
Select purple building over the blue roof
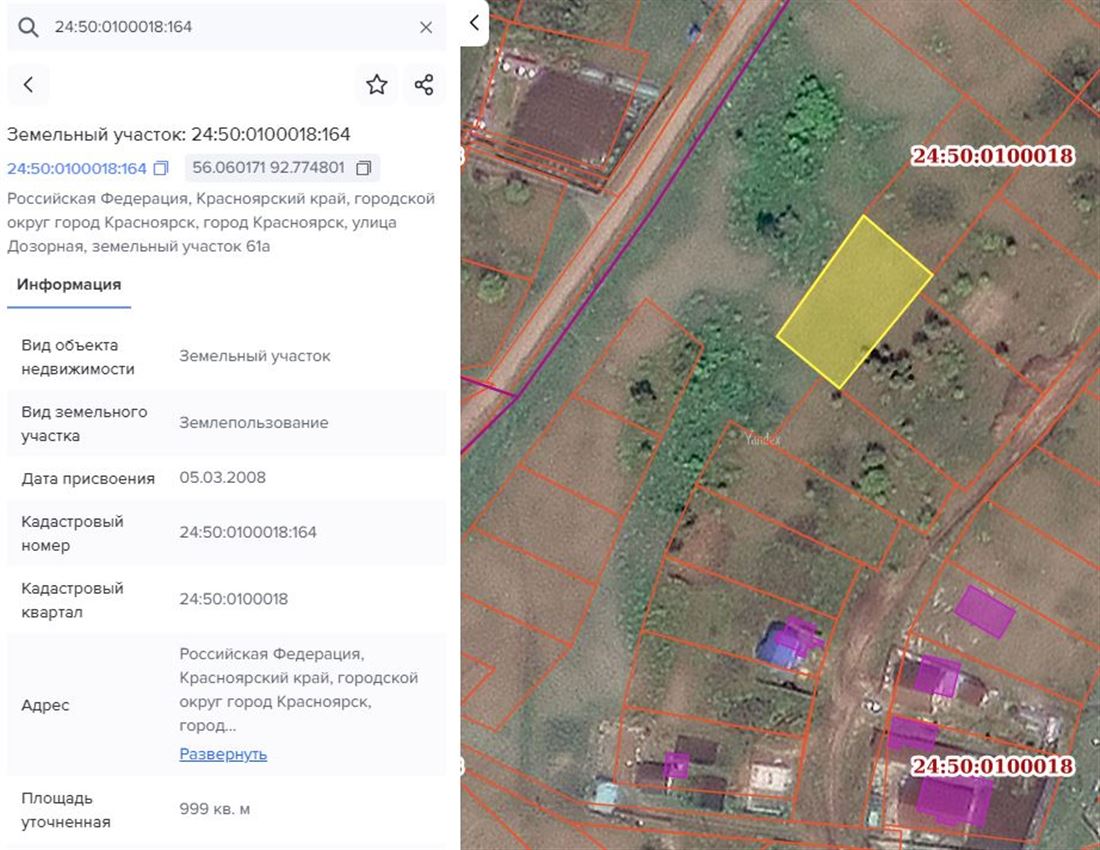pyautogui.click(x=798, y=634)
